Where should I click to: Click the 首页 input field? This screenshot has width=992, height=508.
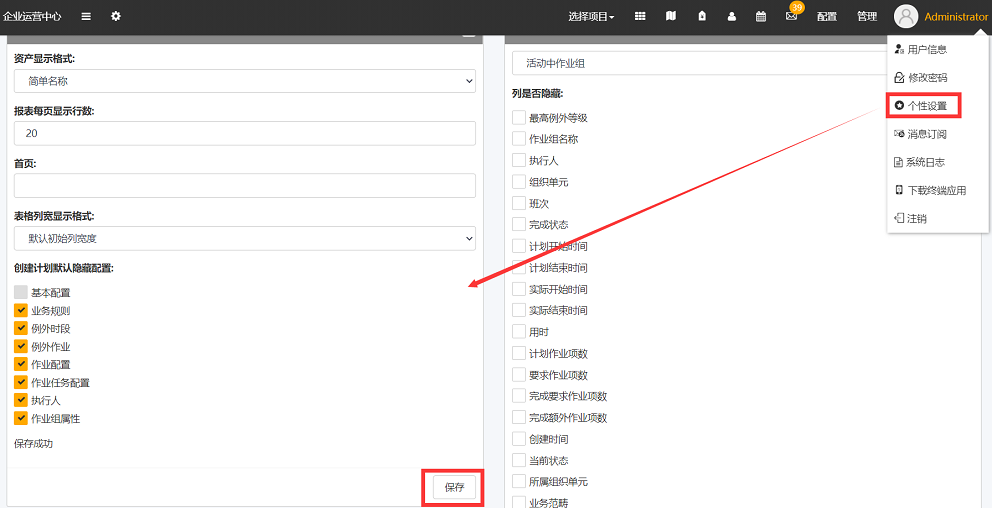point(245,186)
